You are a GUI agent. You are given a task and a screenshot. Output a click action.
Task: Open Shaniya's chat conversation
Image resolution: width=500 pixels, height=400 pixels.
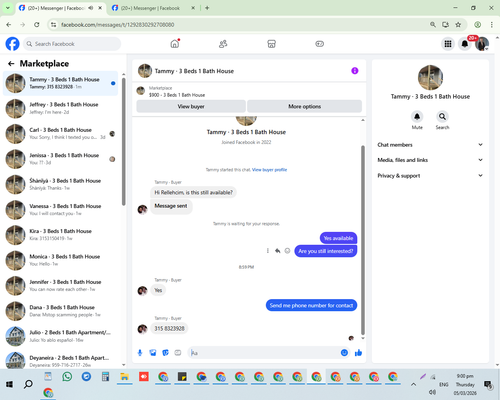61,184
